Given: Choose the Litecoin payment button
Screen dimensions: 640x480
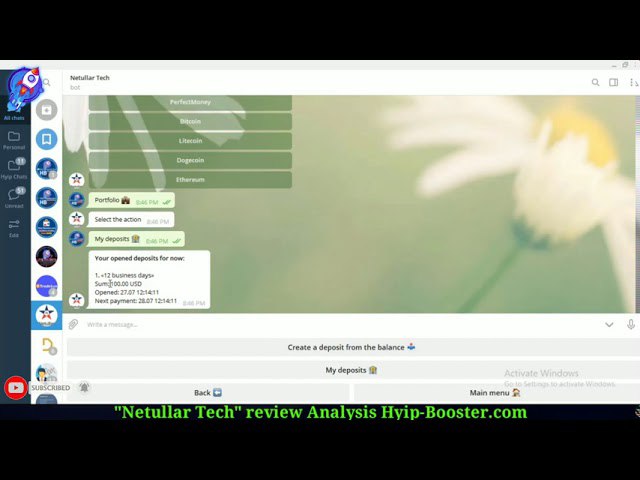Looking at the screenshot, I should pyautogui.click(x=190, y=141).
